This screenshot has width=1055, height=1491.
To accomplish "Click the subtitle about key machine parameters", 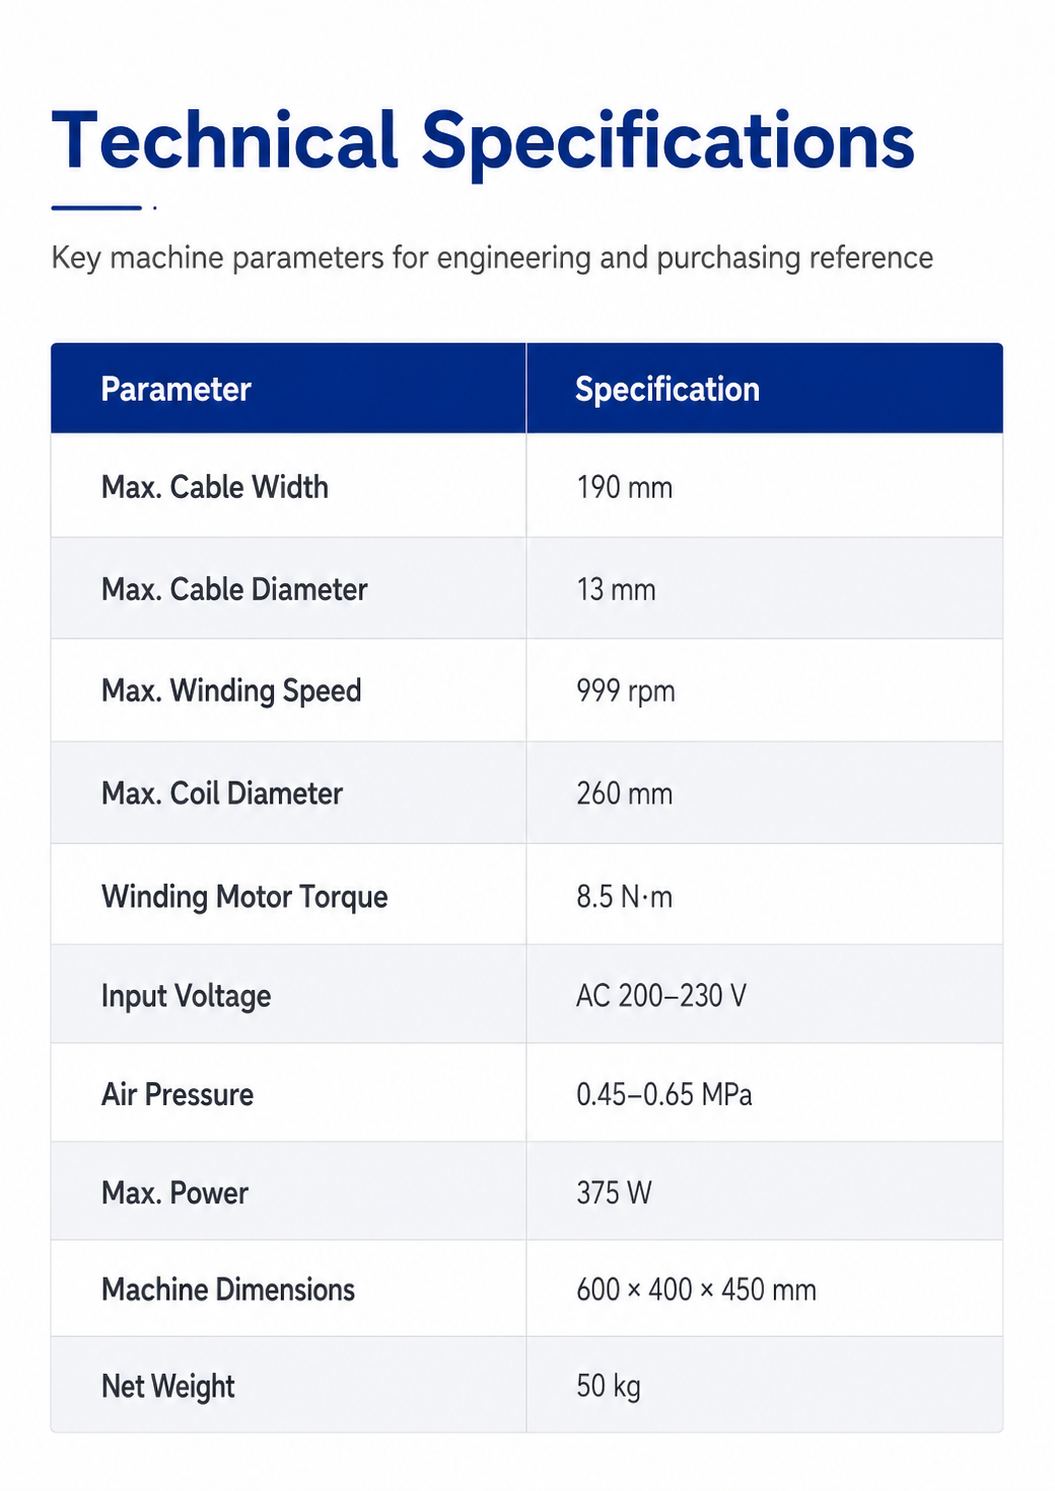I will pyautogui.click(x=492, y=258).
